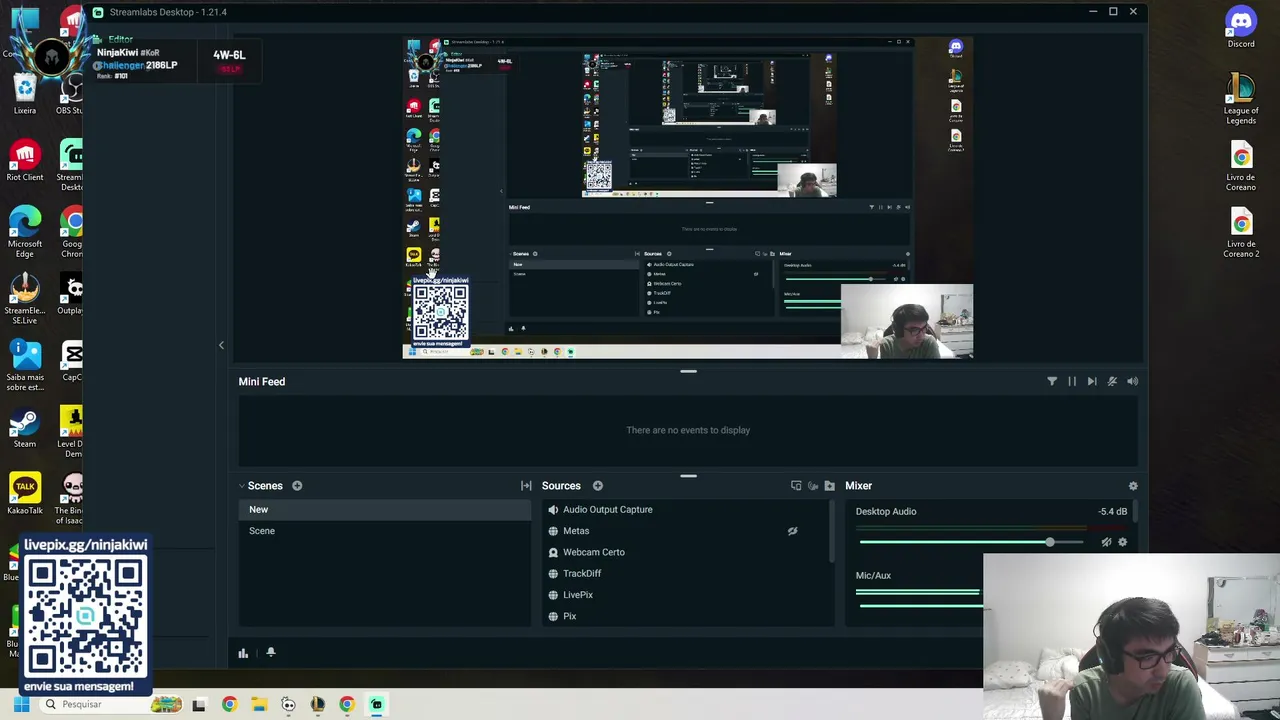The image size is (1280, 720).
Task: Adjust the Desktop Audio volume slider
Action: 971,542
